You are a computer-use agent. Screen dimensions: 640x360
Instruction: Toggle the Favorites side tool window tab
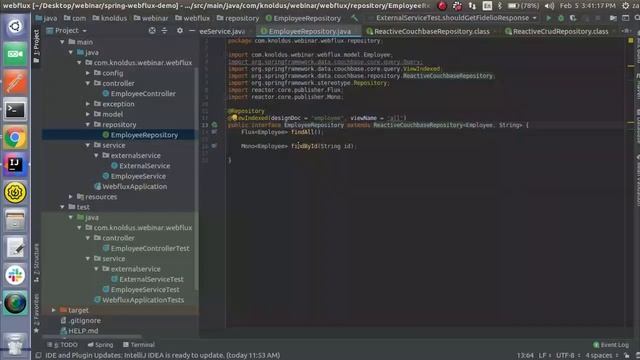coord(36,313)
